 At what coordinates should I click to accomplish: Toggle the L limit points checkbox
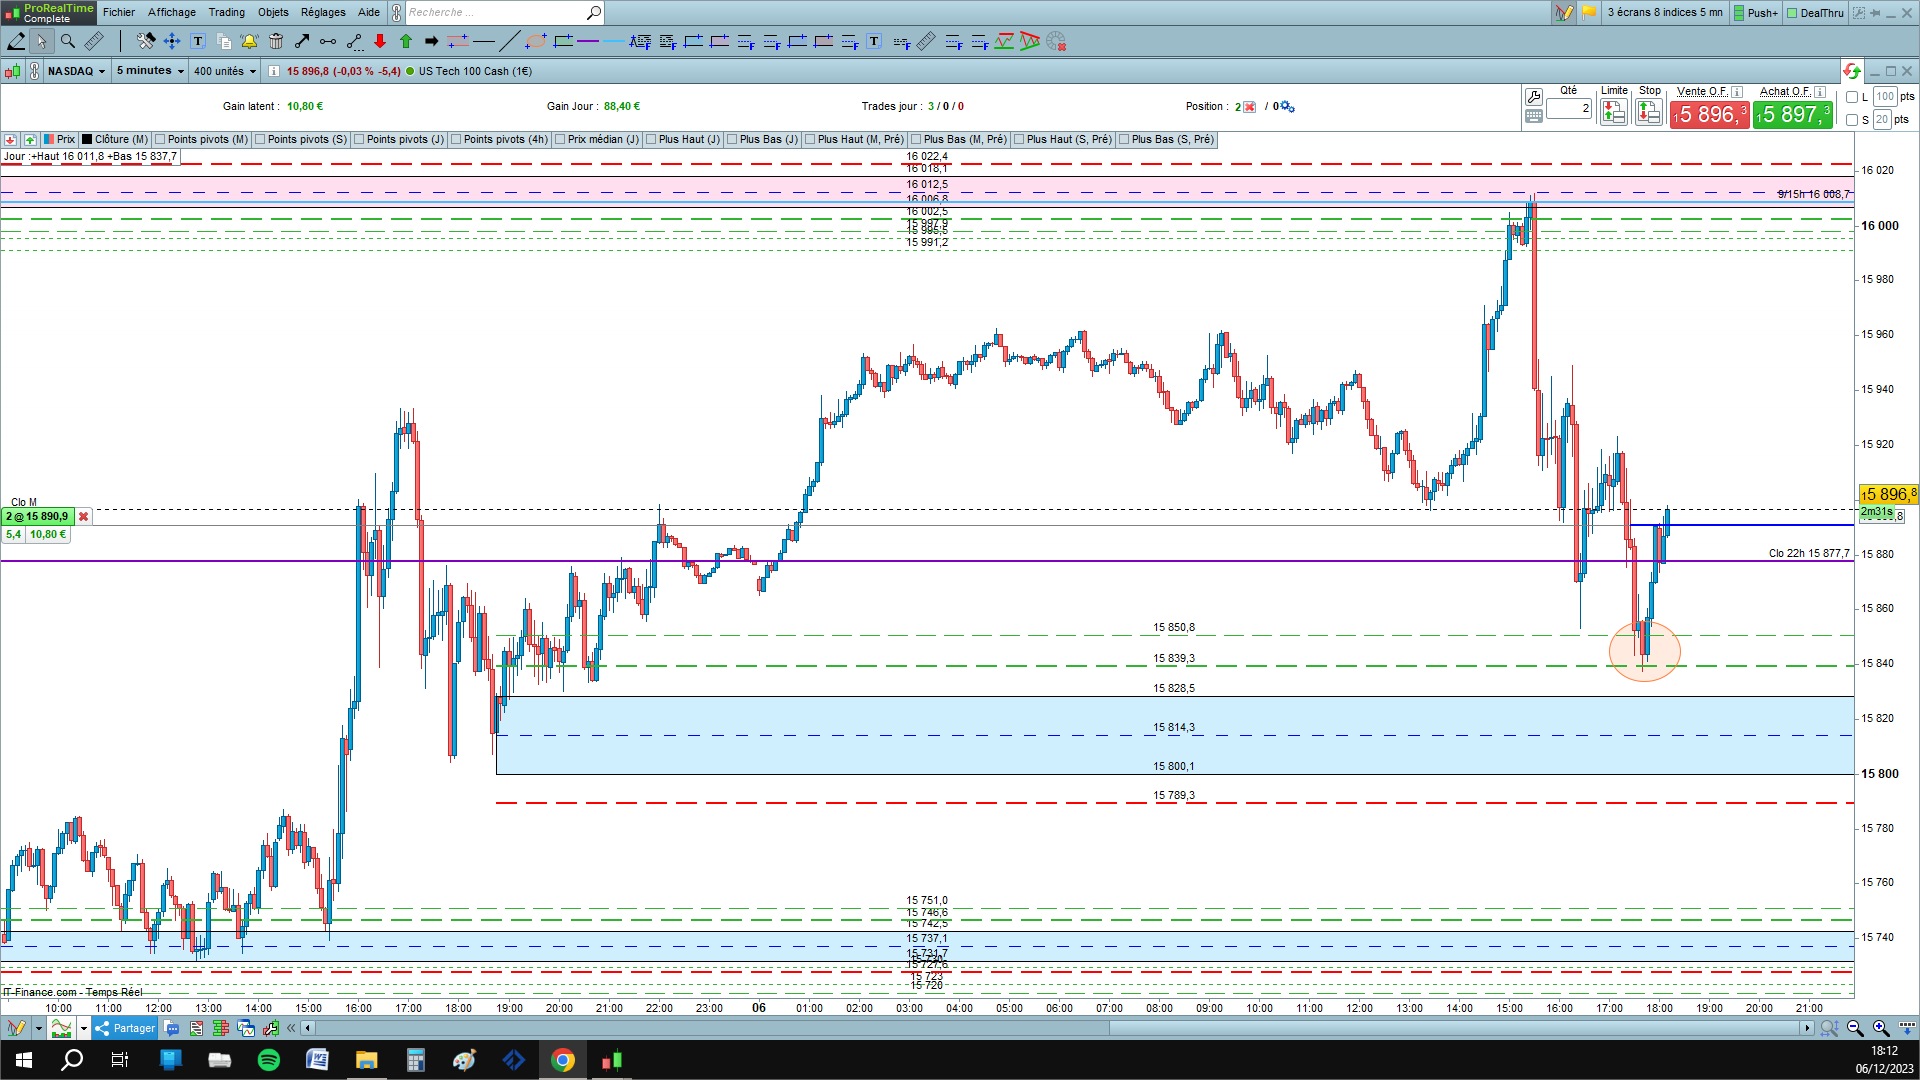1852,97
